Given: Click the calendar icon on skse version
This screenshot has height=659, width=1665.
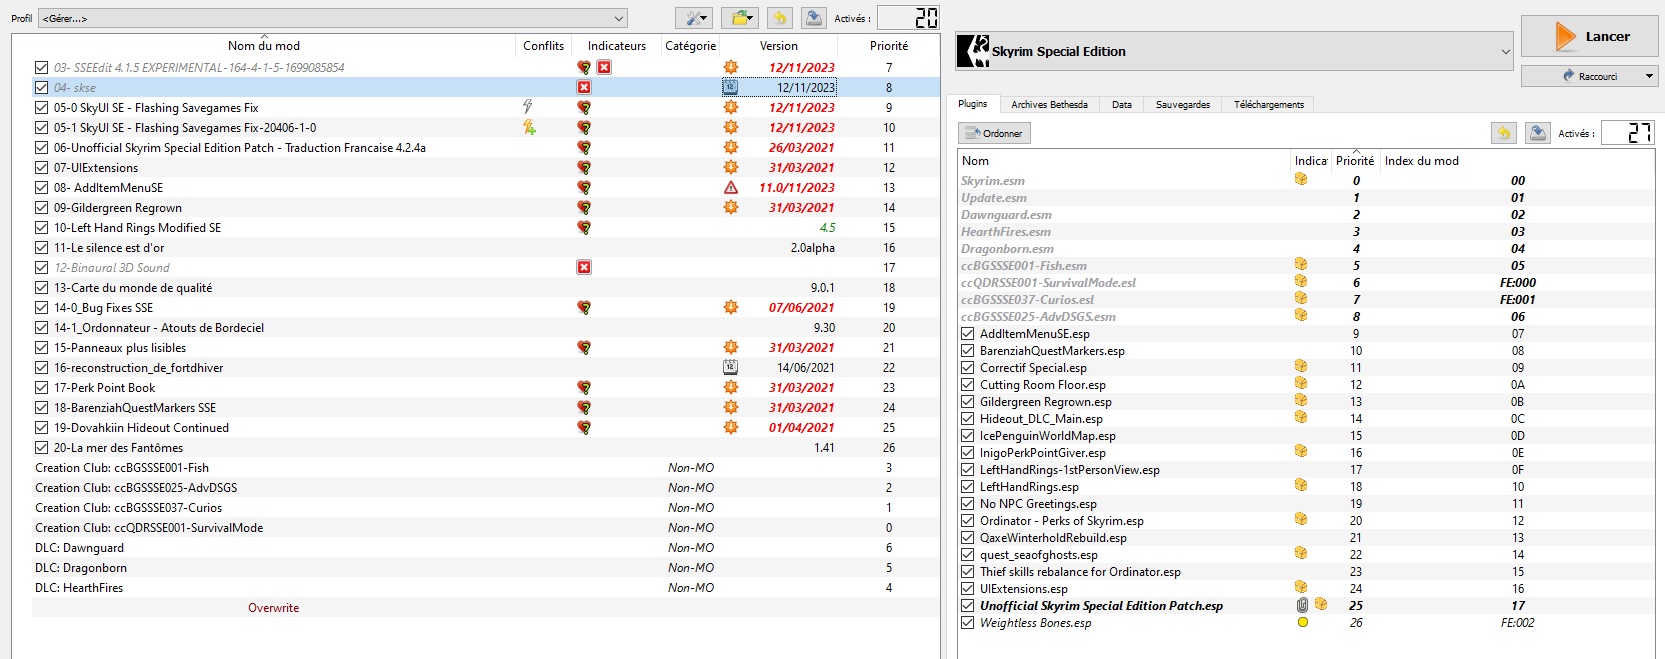Looking at the screenshot, I should coord(730,87).
